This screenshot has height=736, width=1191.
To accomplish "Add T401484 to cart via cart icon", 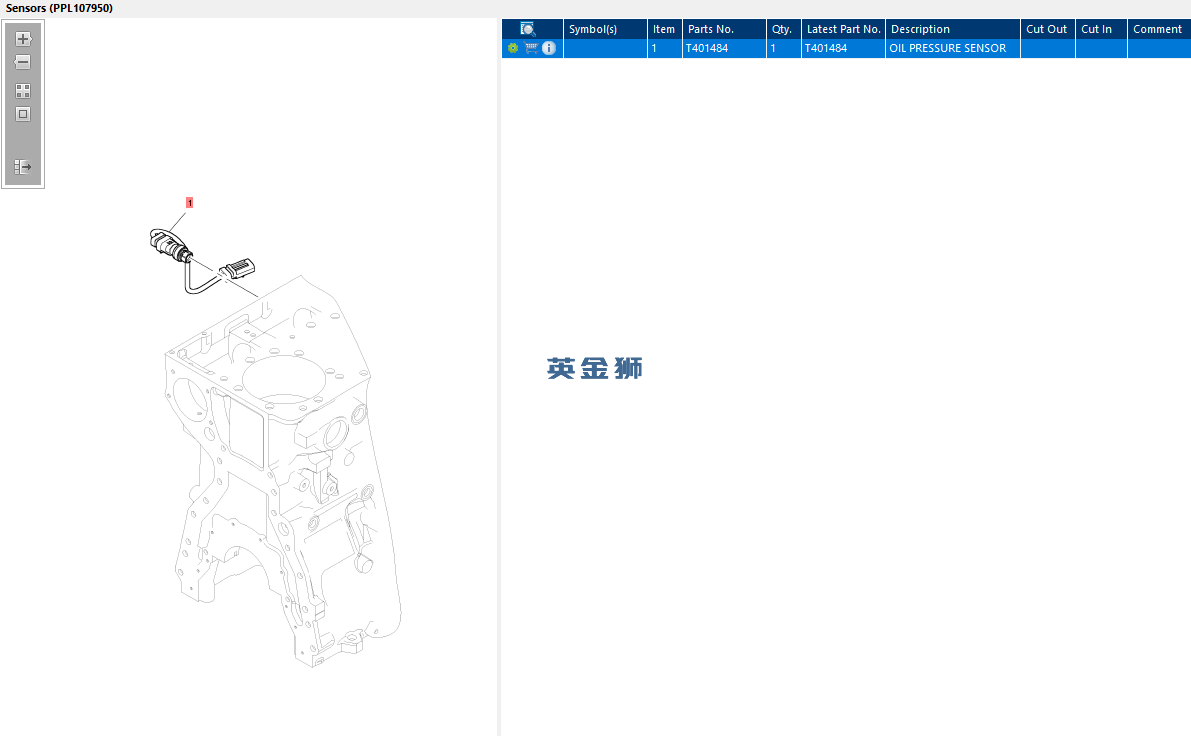I will click(x=531, y=48).
